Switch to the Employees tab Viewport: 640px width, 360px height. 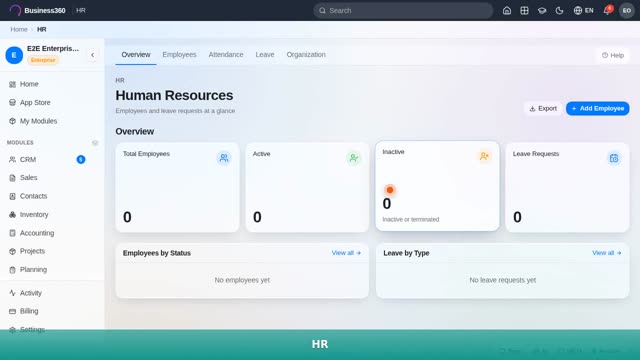pyautogui.click(x=179, y=55)
